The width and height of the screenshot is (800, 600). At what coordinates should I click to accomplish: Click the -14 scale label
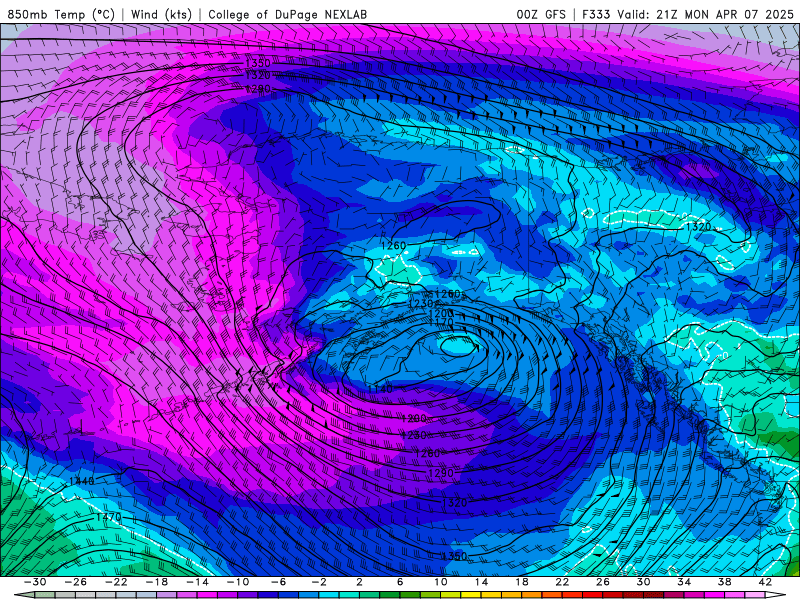[x=197, y=582]
